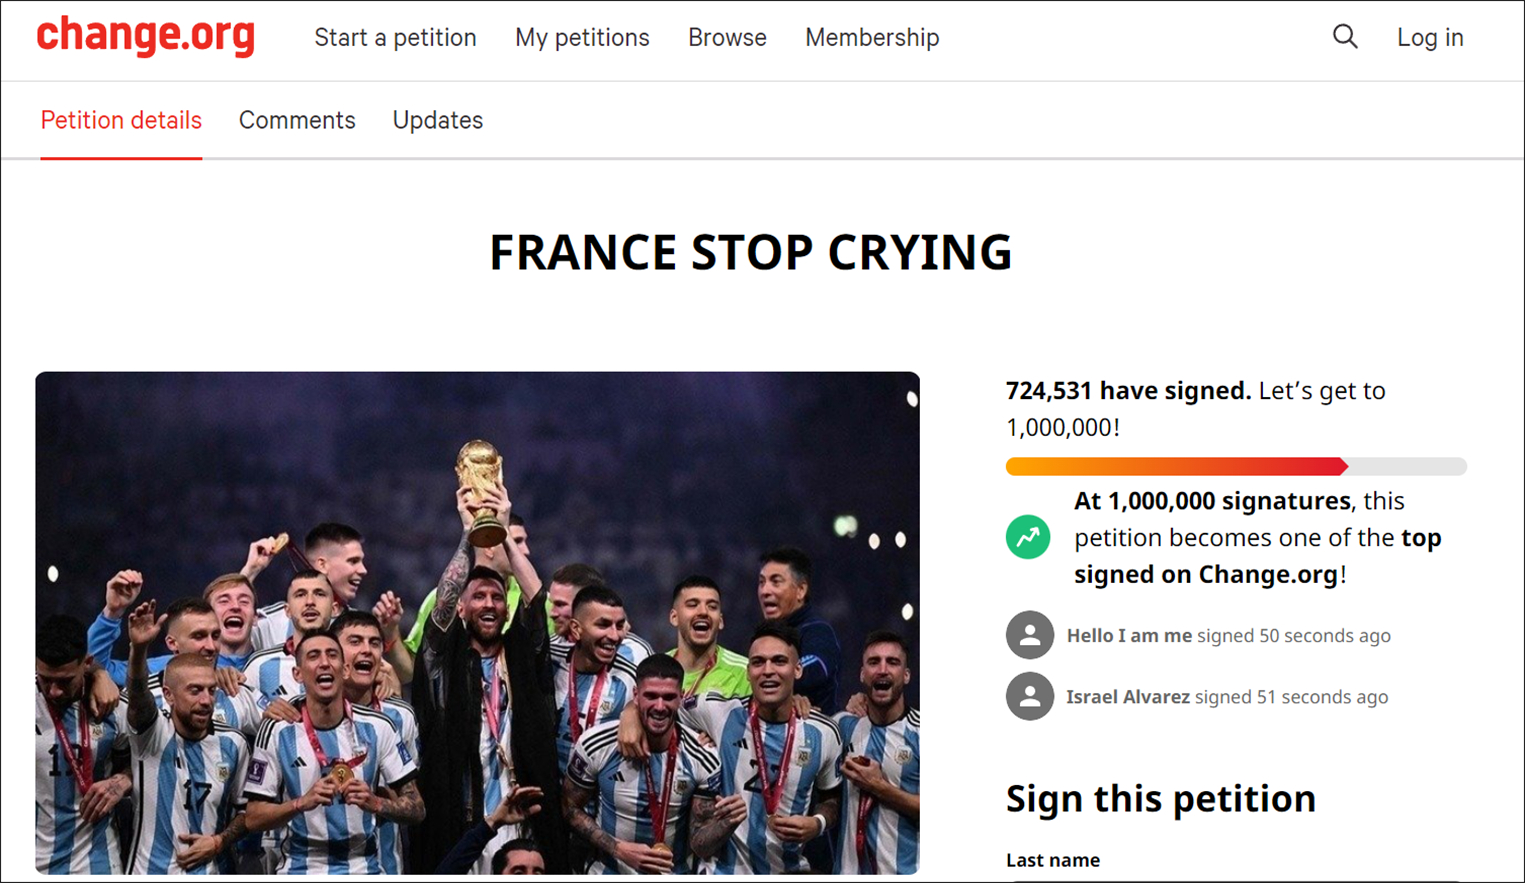Image resolution: width=1525 pixels, height=883 pixels.
Task: Click the green trending arrow icon
Action: point(1028,537)
